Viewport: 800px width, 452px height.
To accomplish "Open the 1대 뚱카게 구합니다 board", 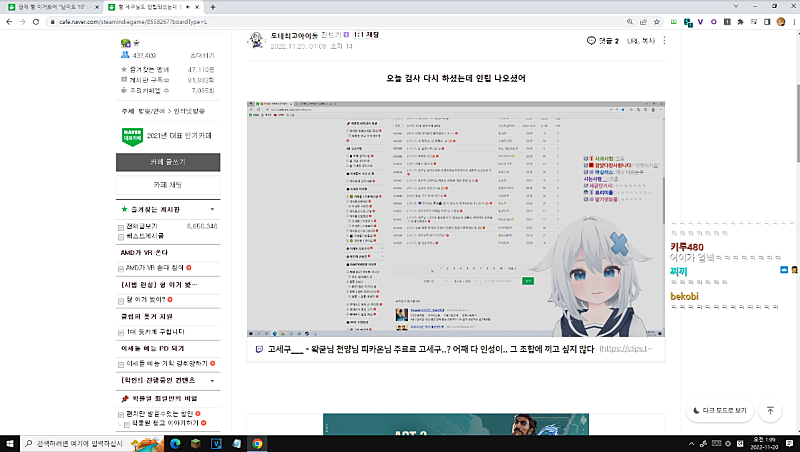I will pyautogui.click(x=155, y=332).
